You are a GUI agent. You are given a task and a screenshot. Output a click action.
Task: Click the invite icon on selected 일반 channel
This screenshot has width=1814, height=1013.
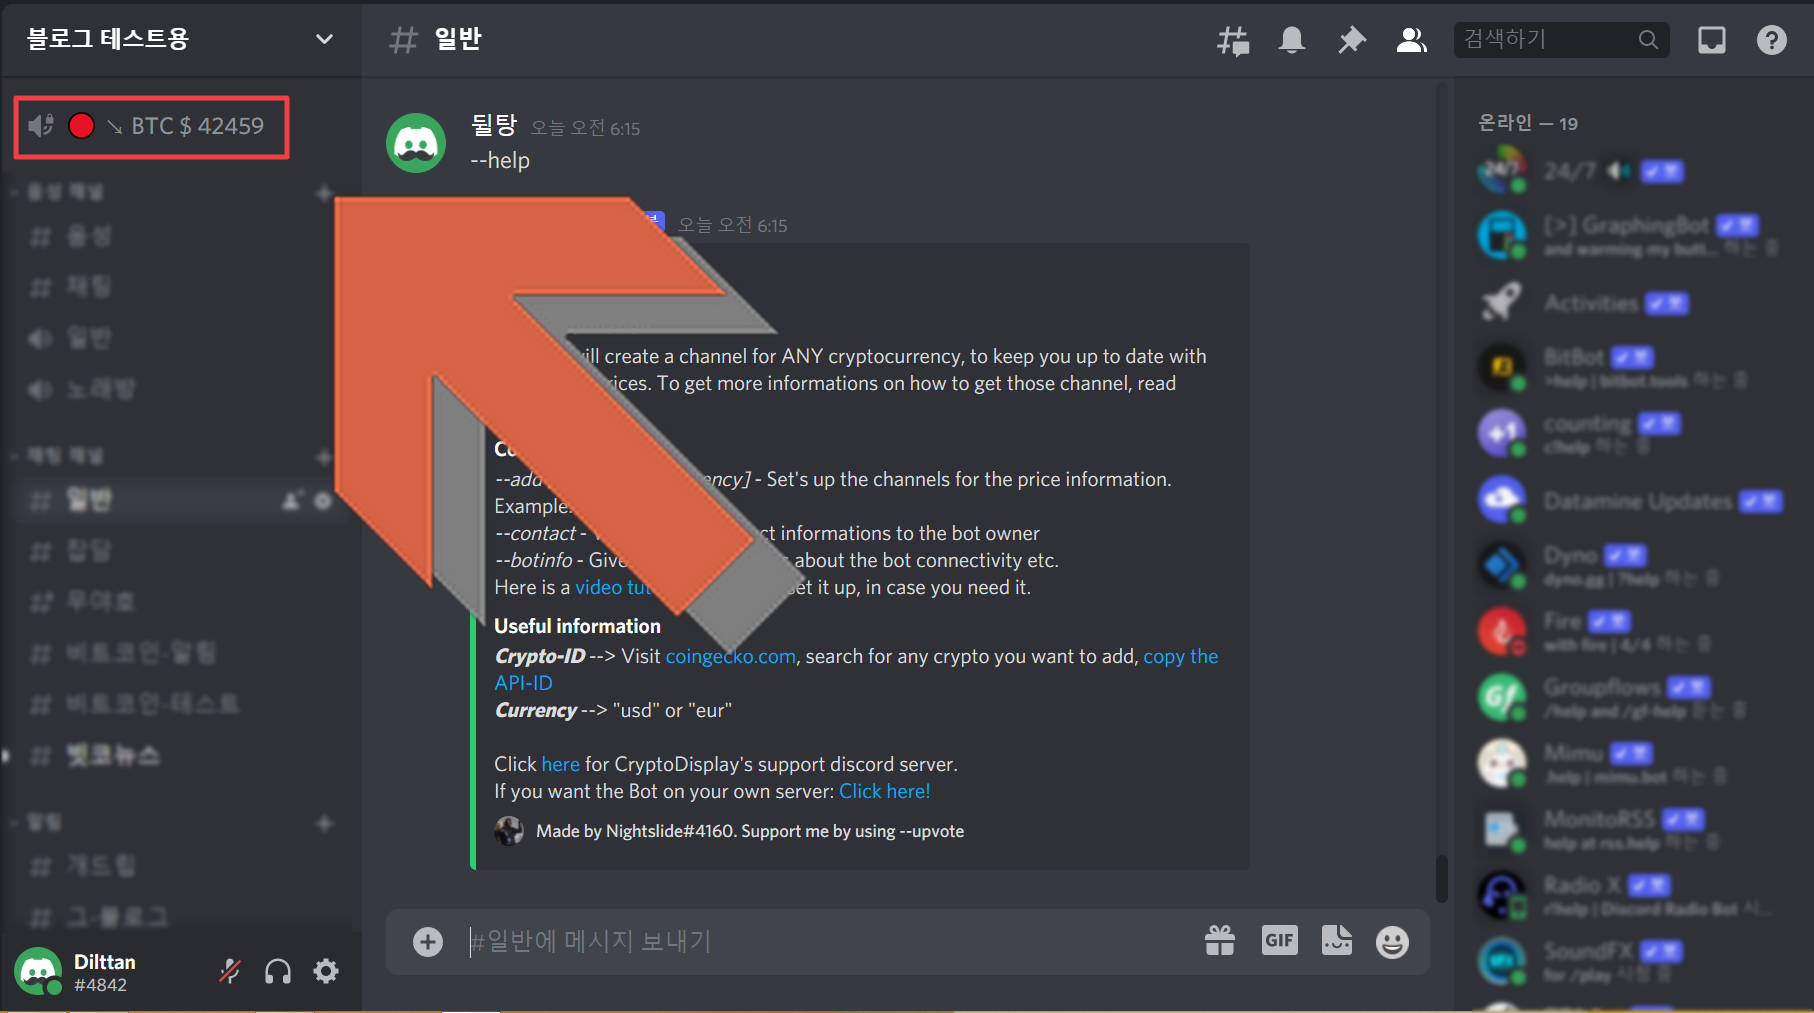(x=291, y=500)
